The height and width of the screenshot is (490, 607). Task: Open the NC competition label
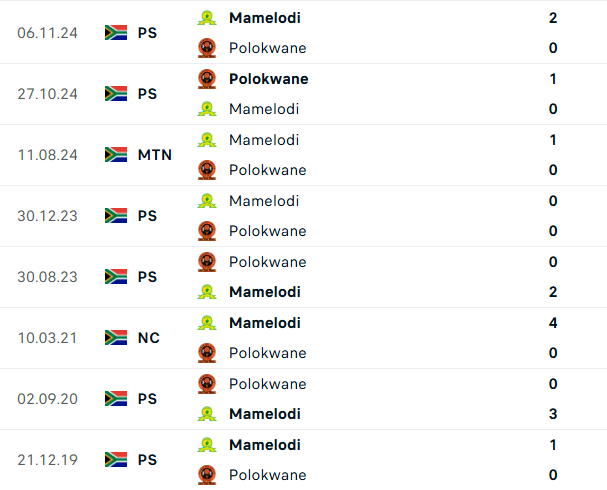pyautogui.click(x=149, y=338)
